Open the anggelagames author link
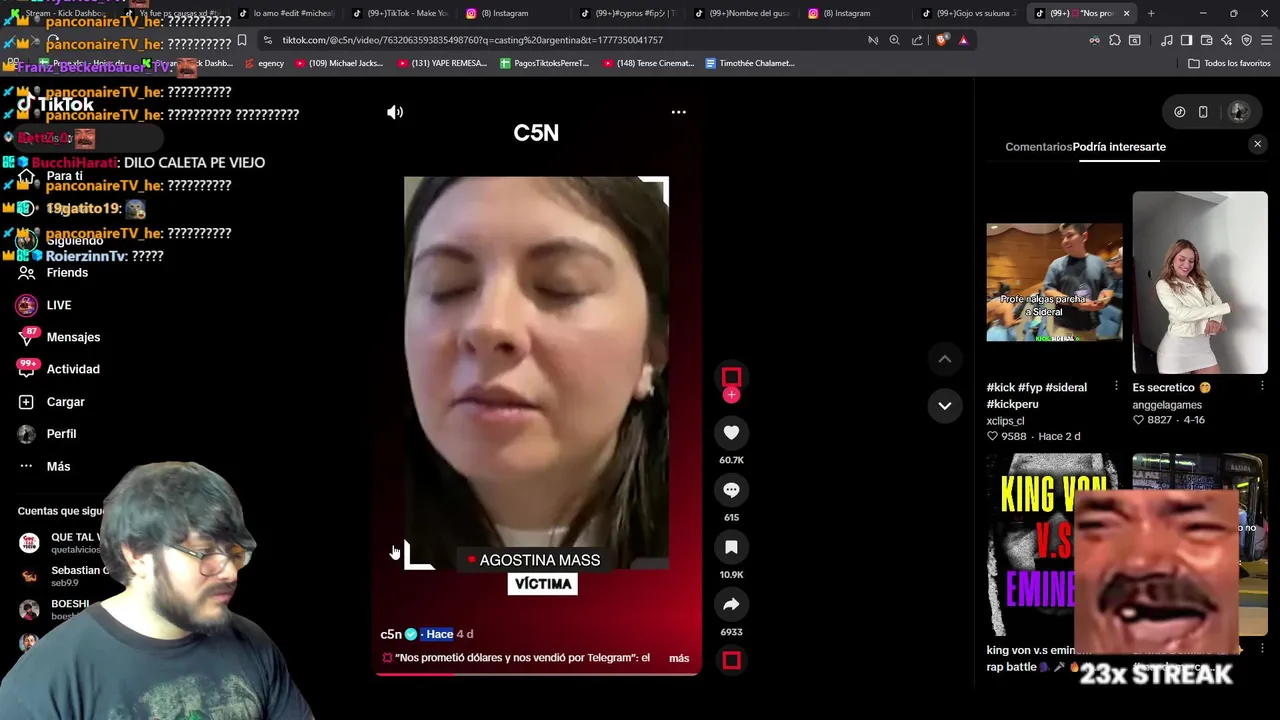This screenshot has width=1280, height=720. pyautogui.click(x=1167, y=405)
